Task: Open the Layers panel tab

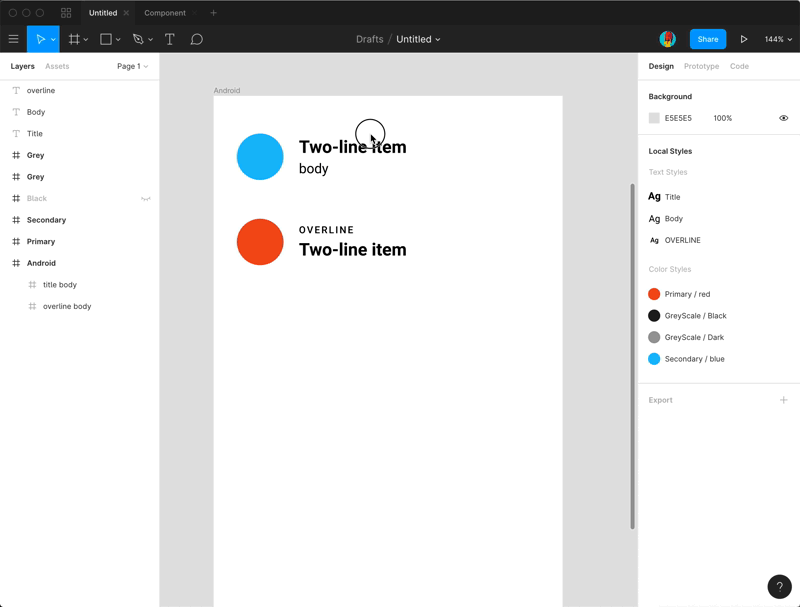Action: [x=22, y=66]
